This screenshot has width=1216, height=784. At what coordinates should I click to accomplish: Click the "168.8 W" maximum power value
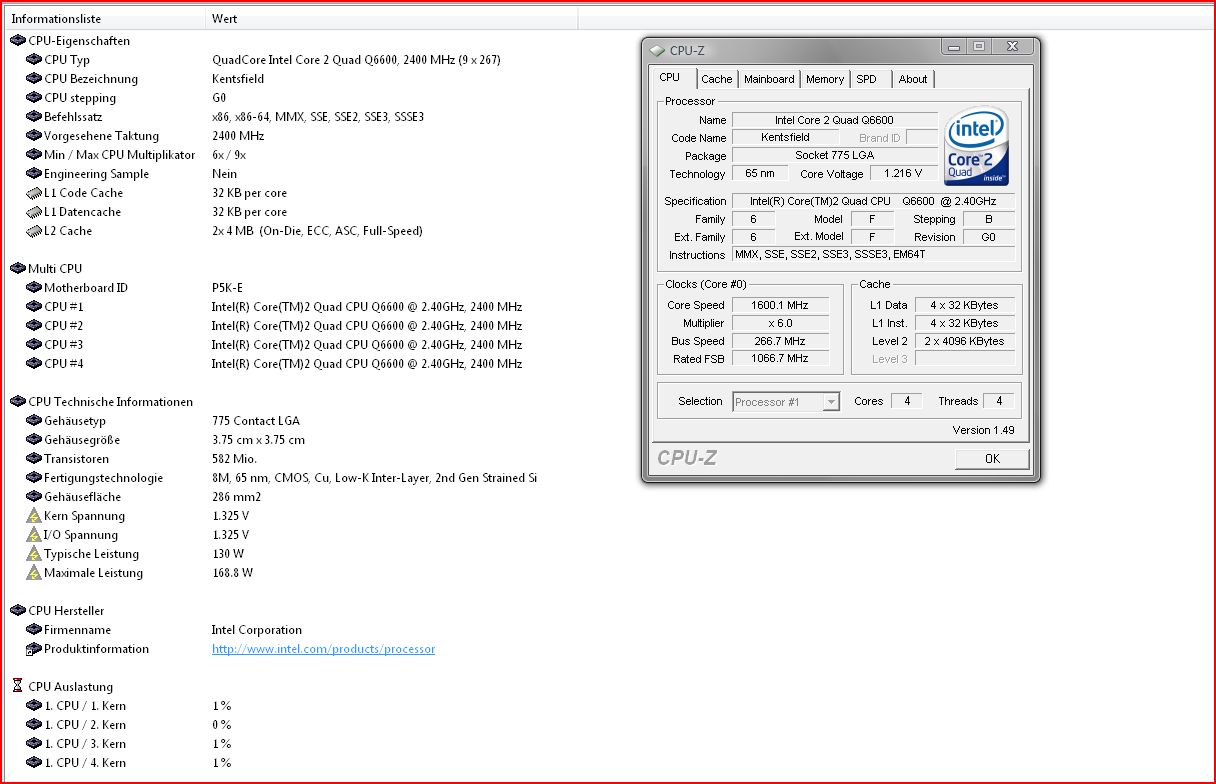[232, 573]
